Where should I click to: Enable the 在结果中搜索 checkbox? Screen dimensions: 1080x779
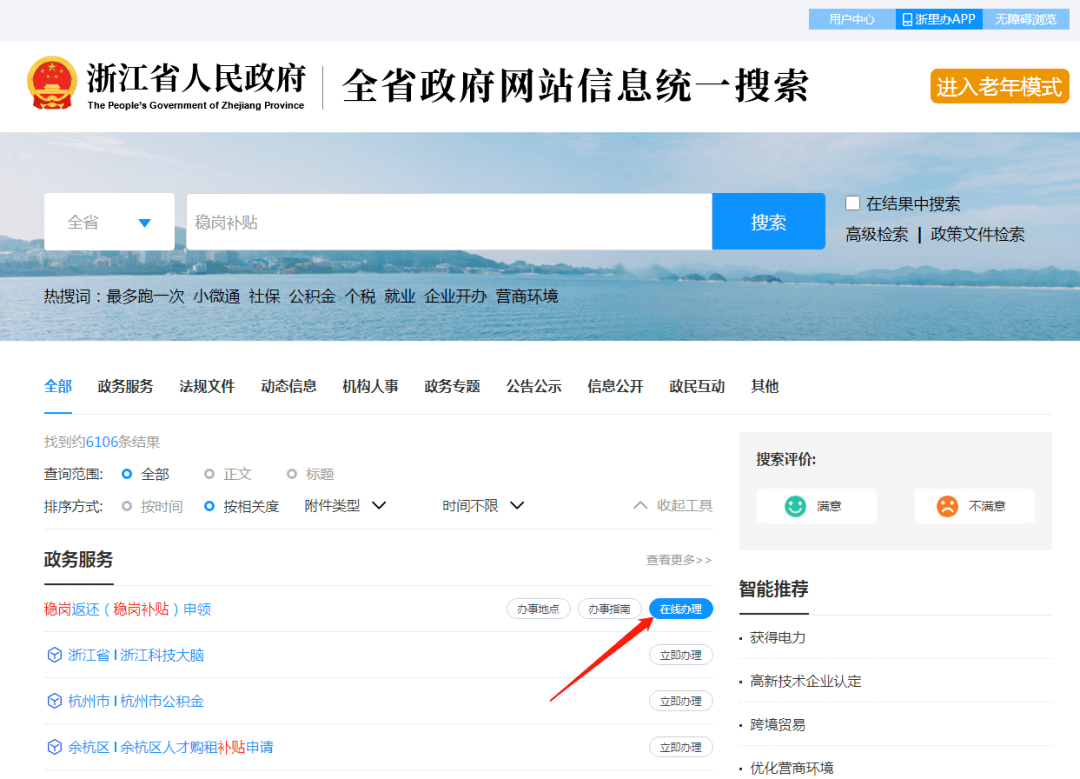click(x=852, y=203)
